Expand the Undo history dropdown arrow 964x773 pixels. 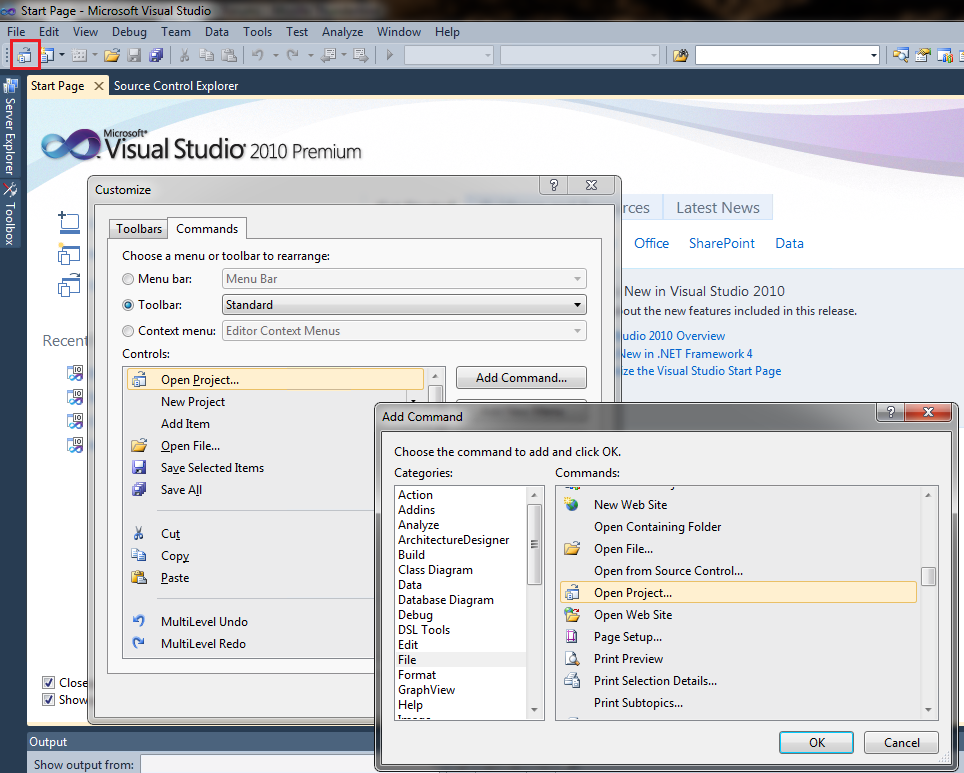[276, 55]
